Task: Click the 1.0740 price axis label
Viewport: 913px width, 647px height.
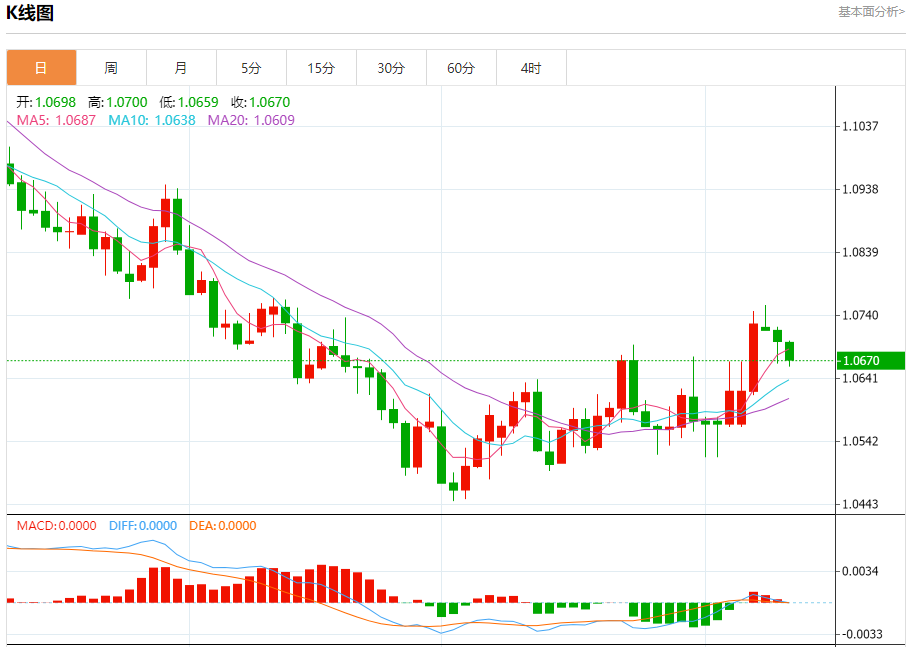Action: coord(861,315)
